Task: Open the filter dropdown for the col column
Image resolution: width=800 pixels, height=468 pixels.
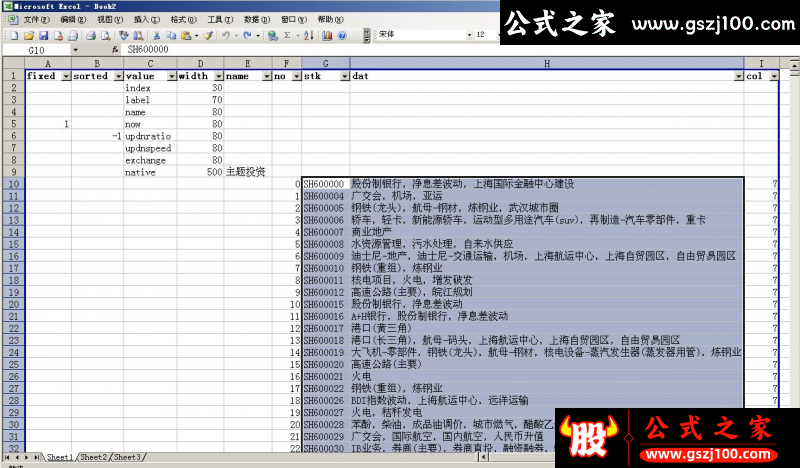Action: 774,76
